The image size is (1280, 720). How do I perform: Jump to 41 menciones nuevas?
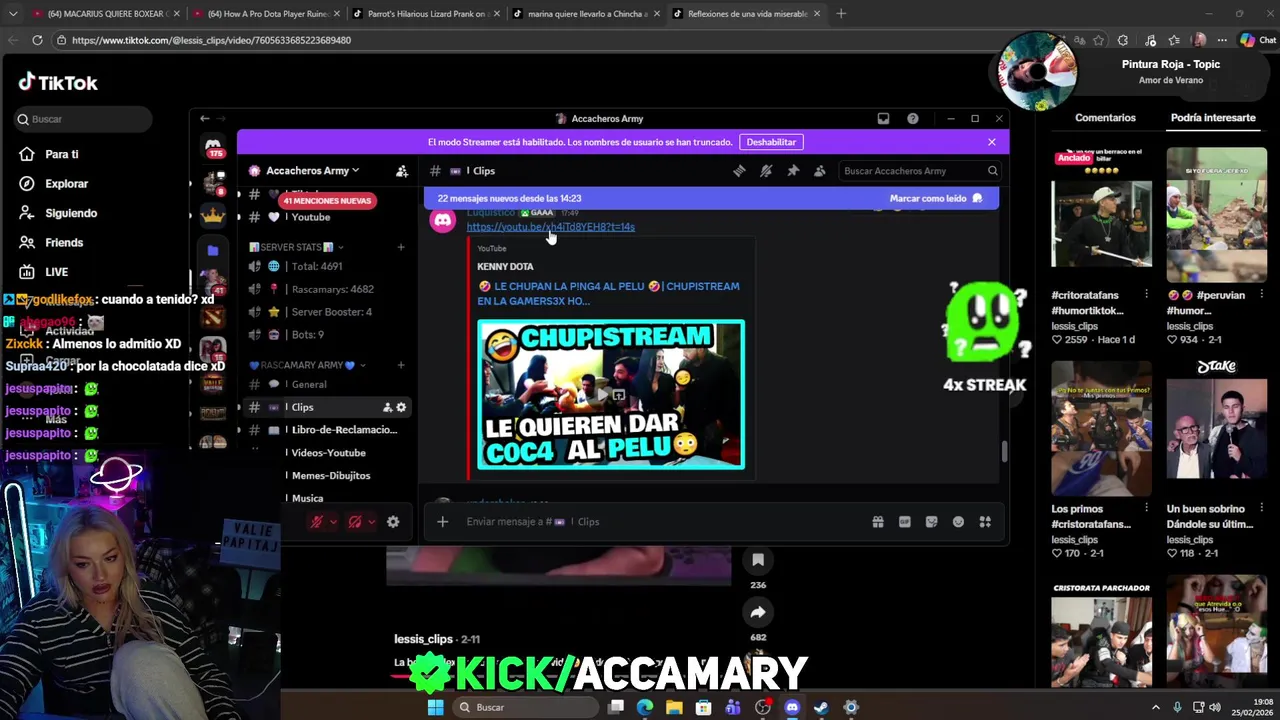[327, 201]
